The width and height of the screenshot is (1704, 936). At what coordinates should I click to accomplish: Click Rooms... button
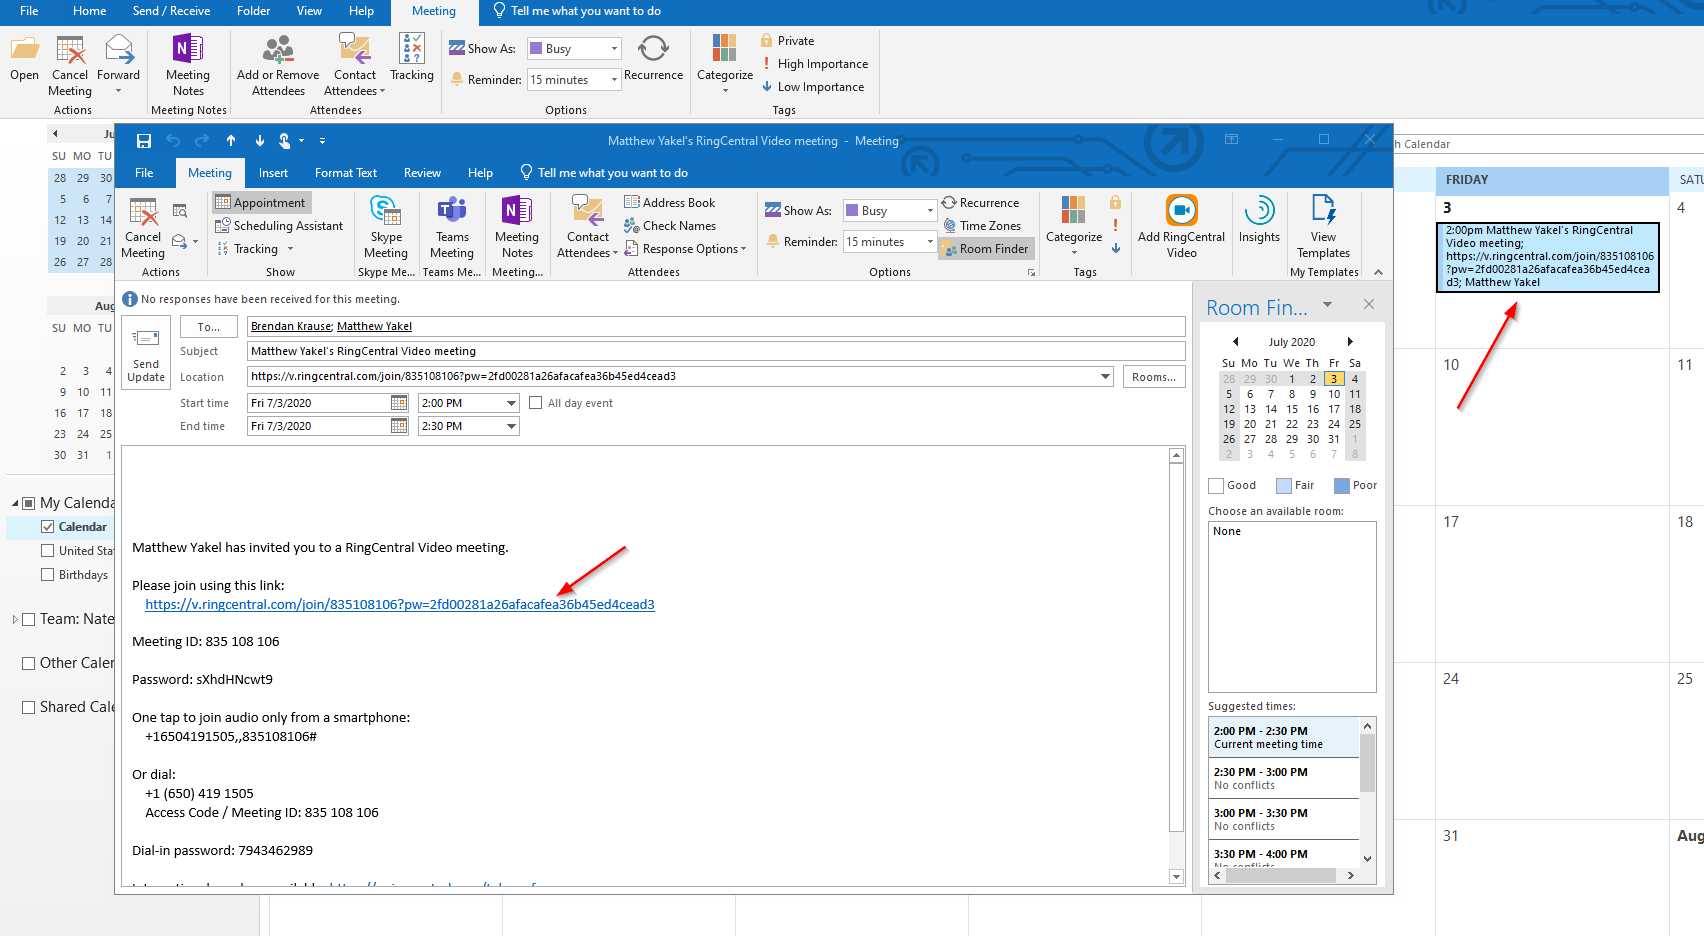(1153, 377)
